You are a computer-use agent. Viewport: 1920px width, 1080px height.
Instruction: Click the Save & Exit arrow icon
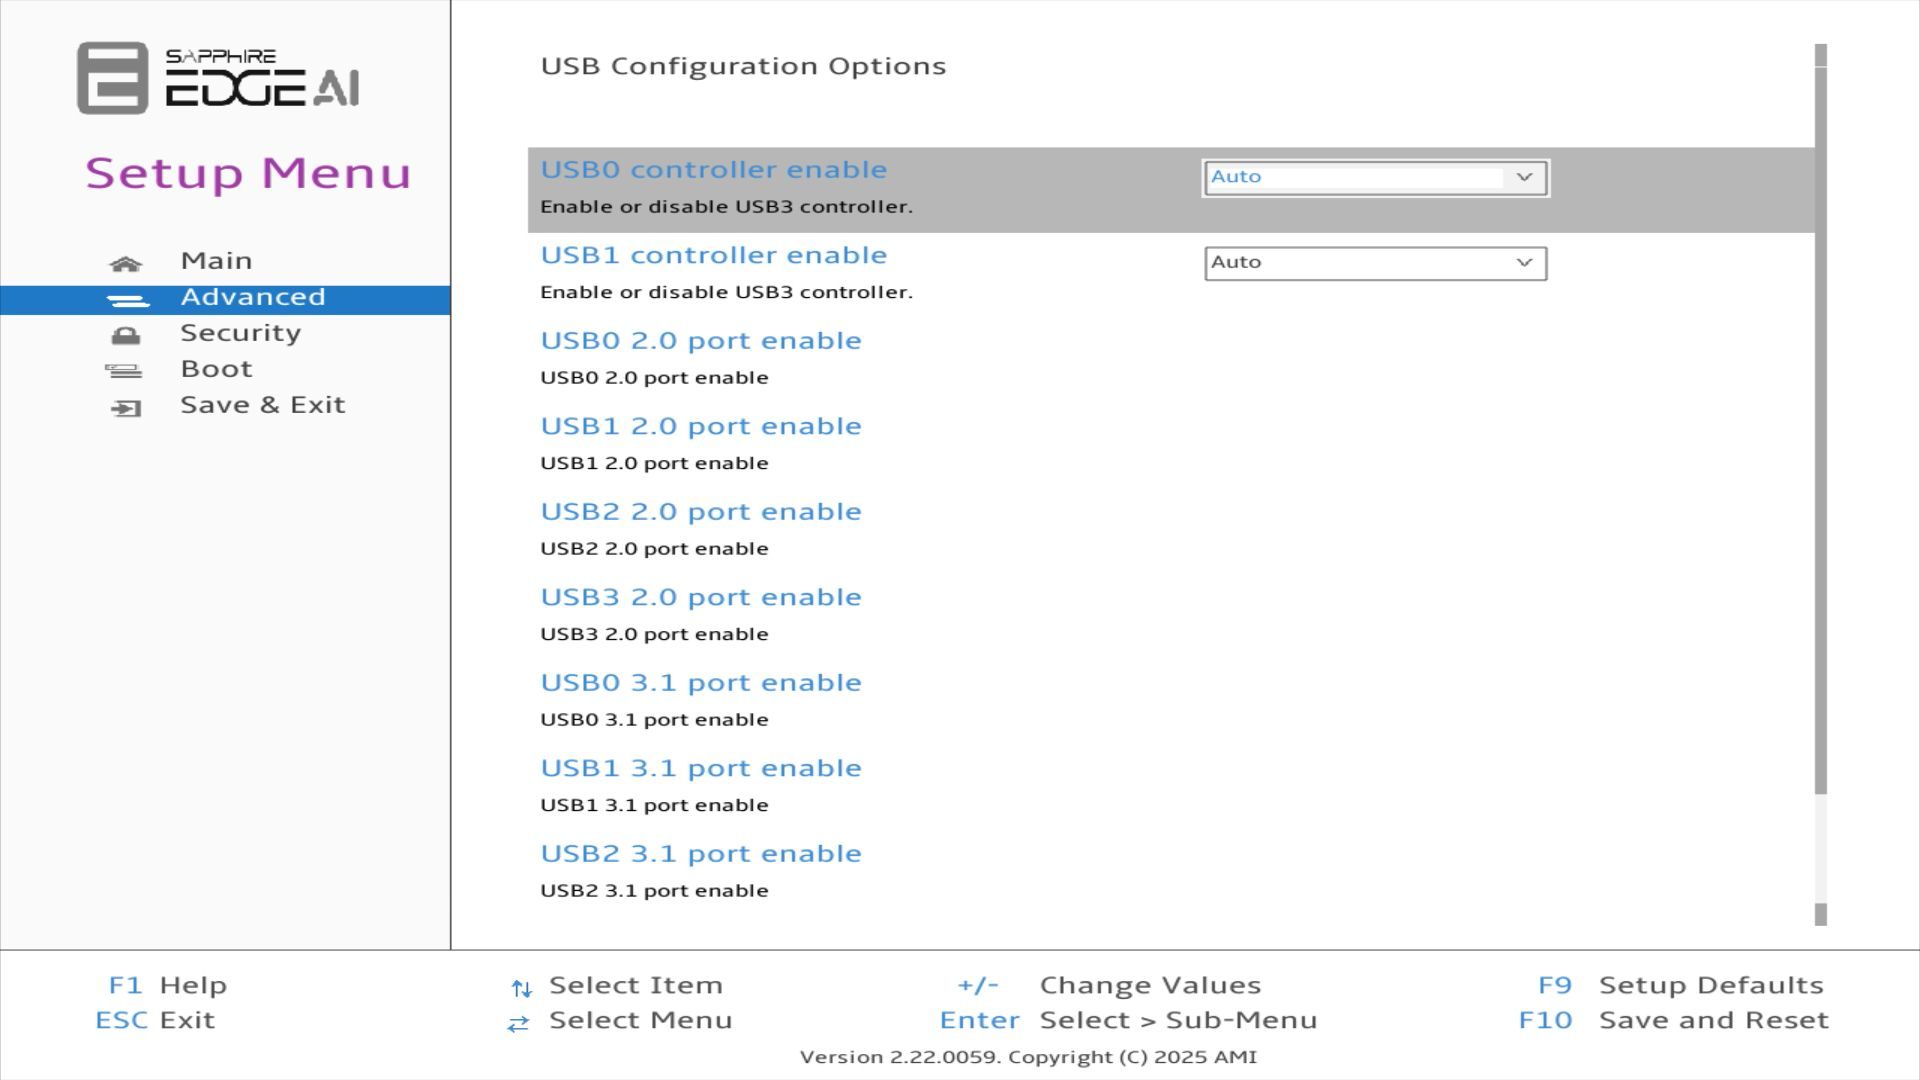(125, 408)
